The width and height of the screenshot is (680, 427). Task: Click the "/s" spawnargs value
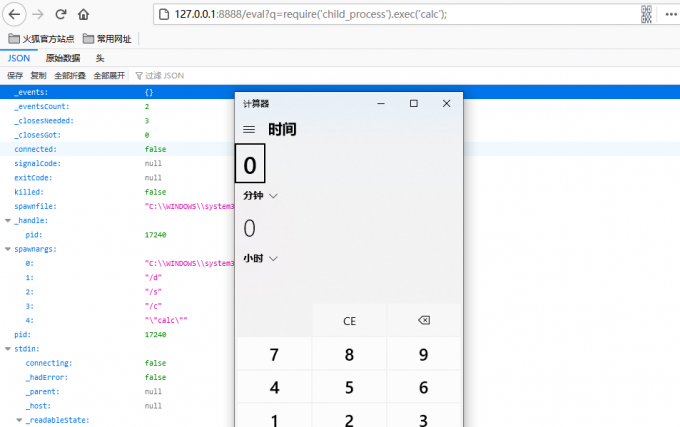[x=153, y=292]
